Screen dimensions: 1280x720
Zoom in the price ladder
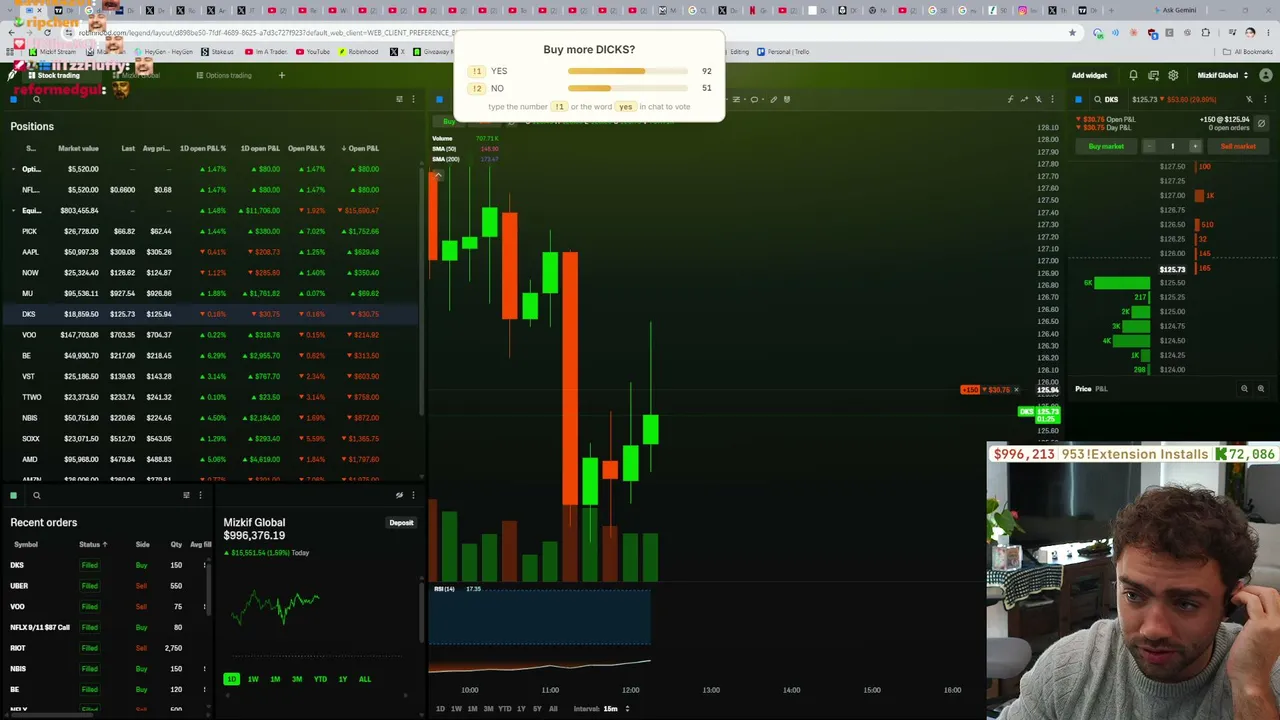1260,389
